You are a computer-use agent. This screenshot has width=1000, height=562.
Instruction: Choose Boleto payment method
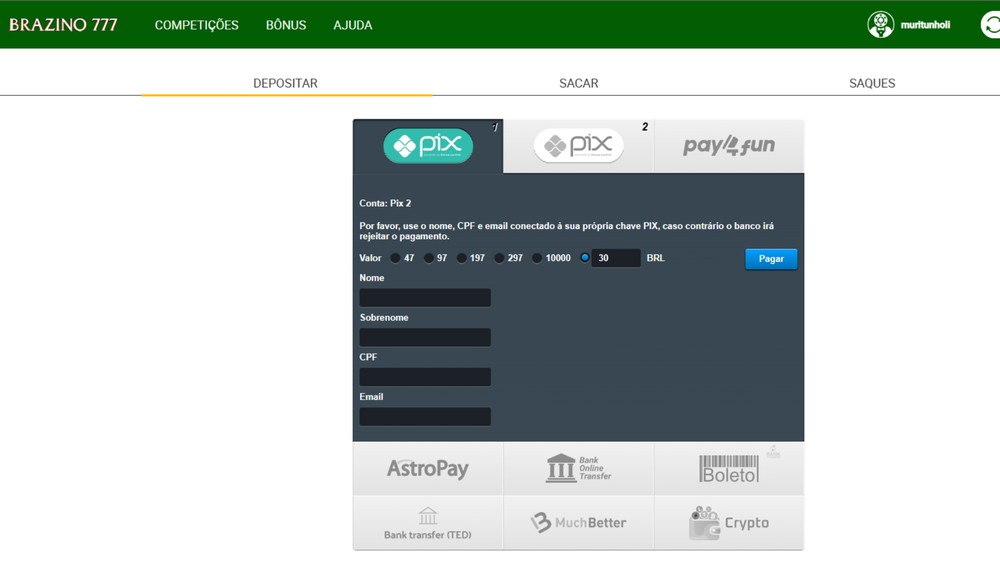(x=729, y=468)
